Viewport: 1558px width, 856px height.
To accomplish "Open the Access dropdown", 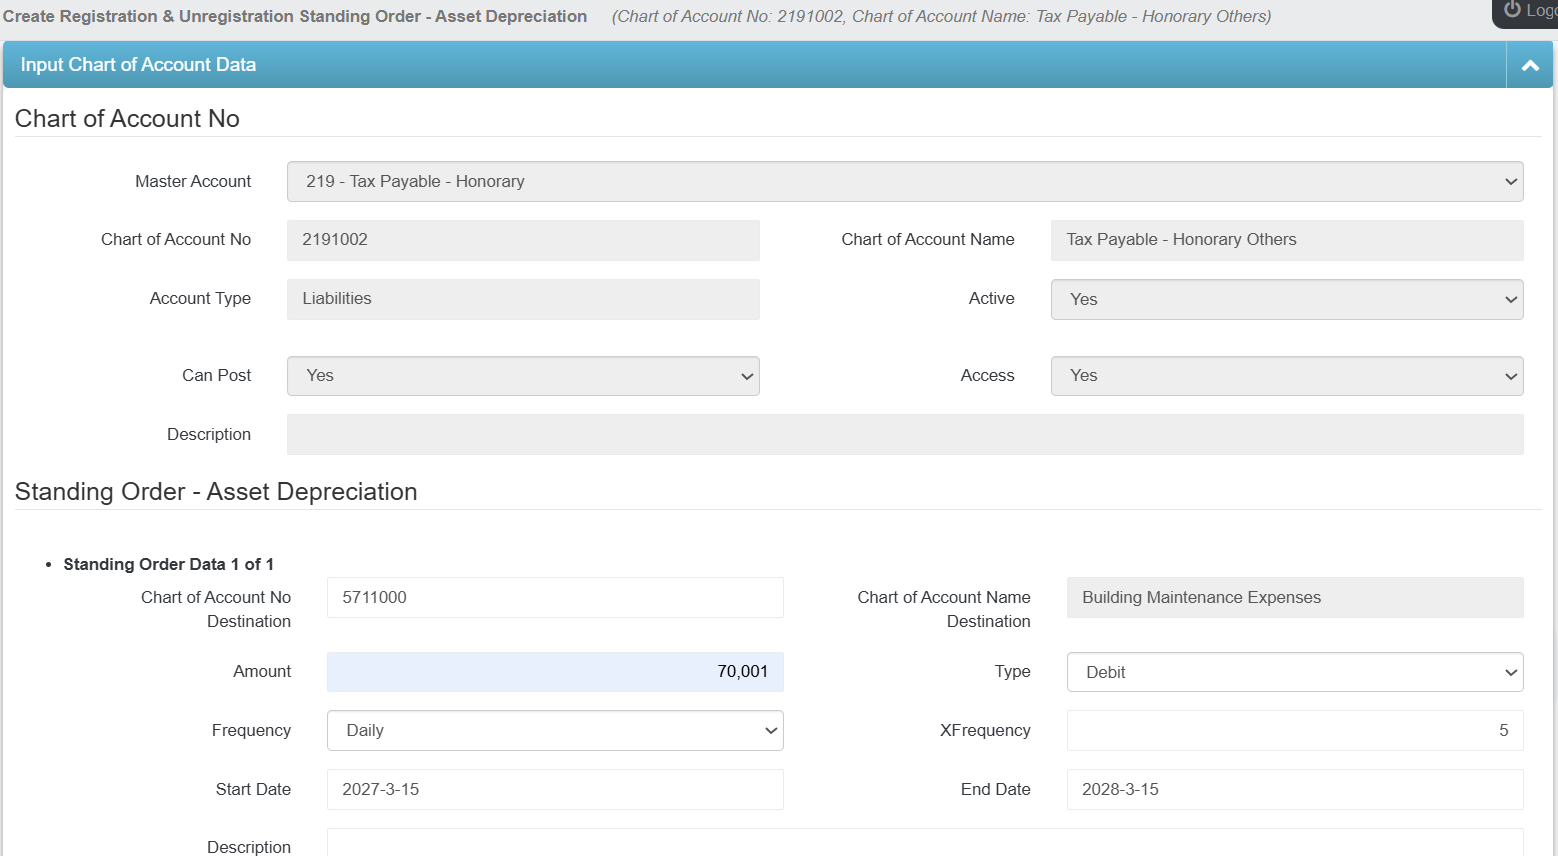I will pyautogui.click(x=1286, y=376).
